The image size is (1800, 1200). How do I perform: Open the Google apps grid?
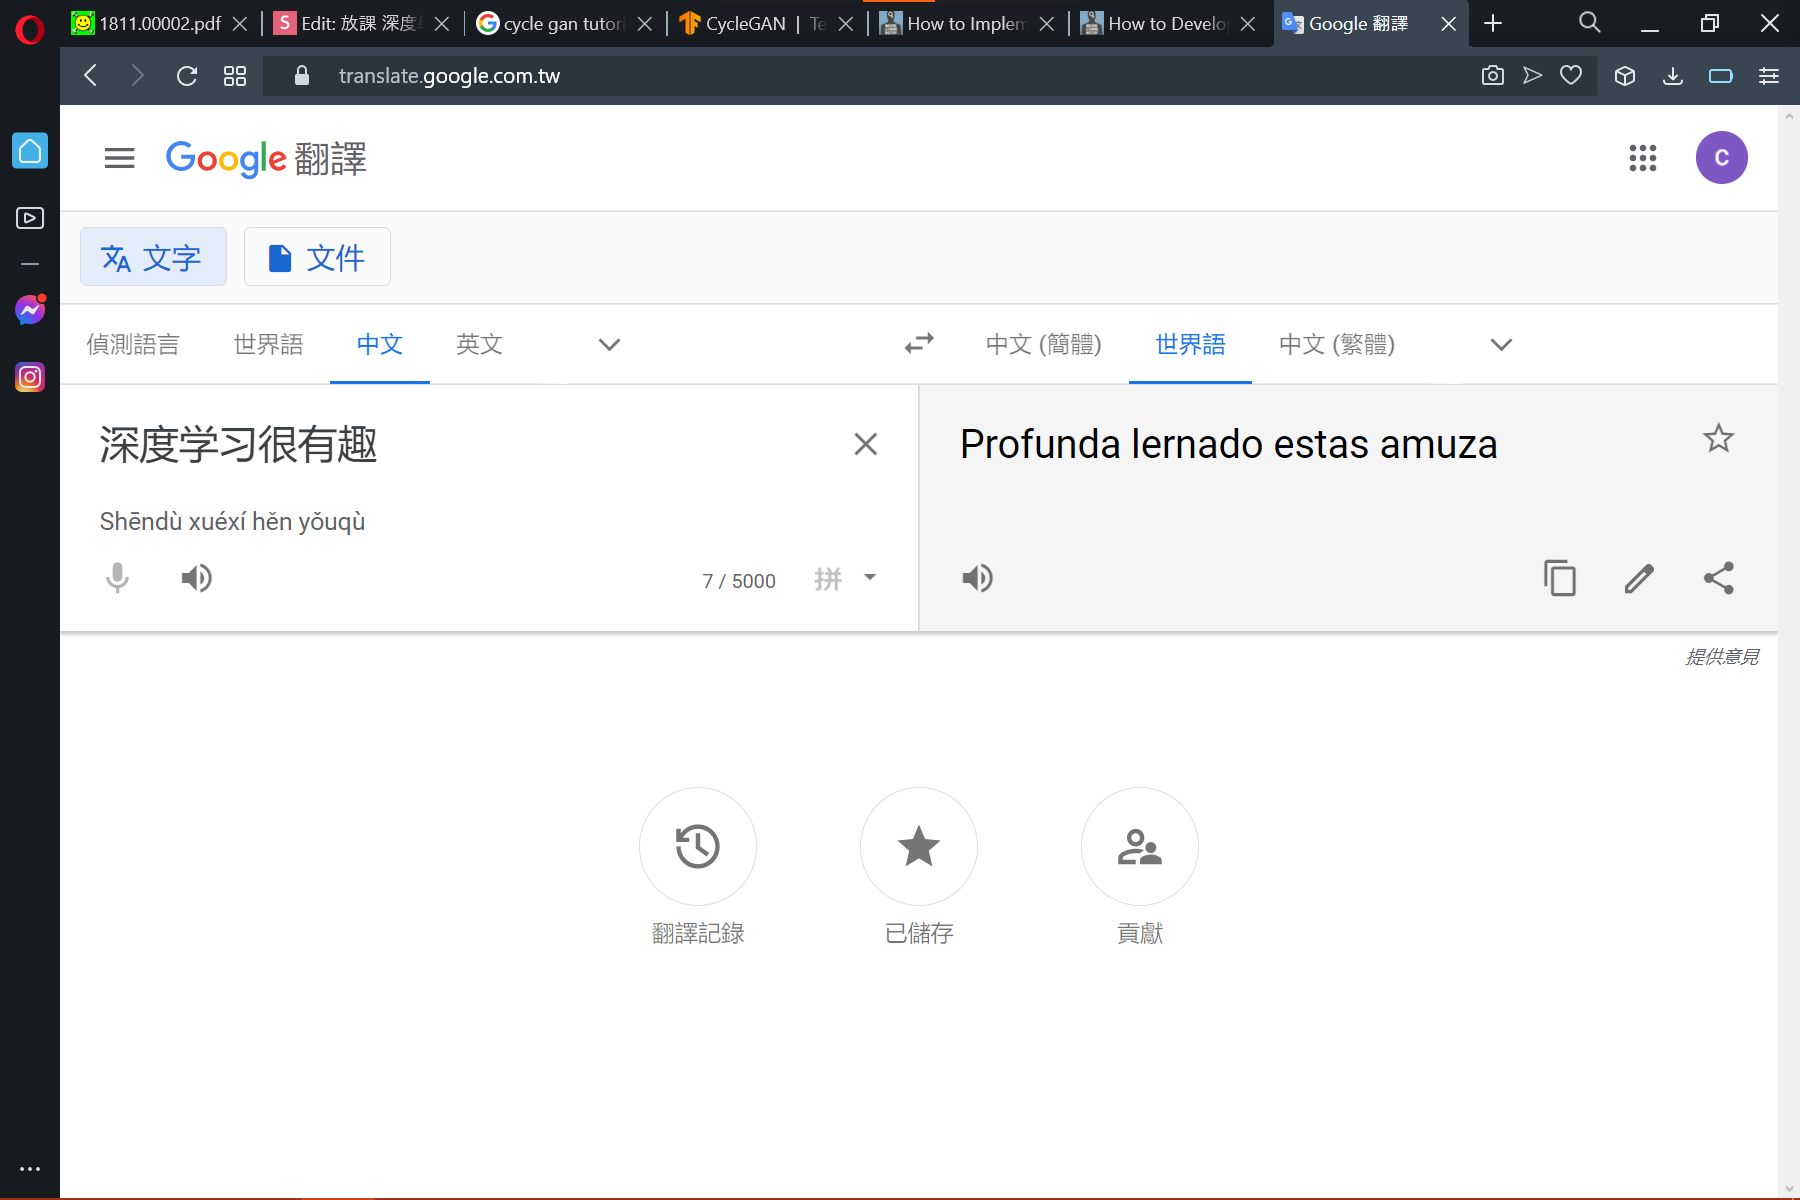coord(1642,158)
